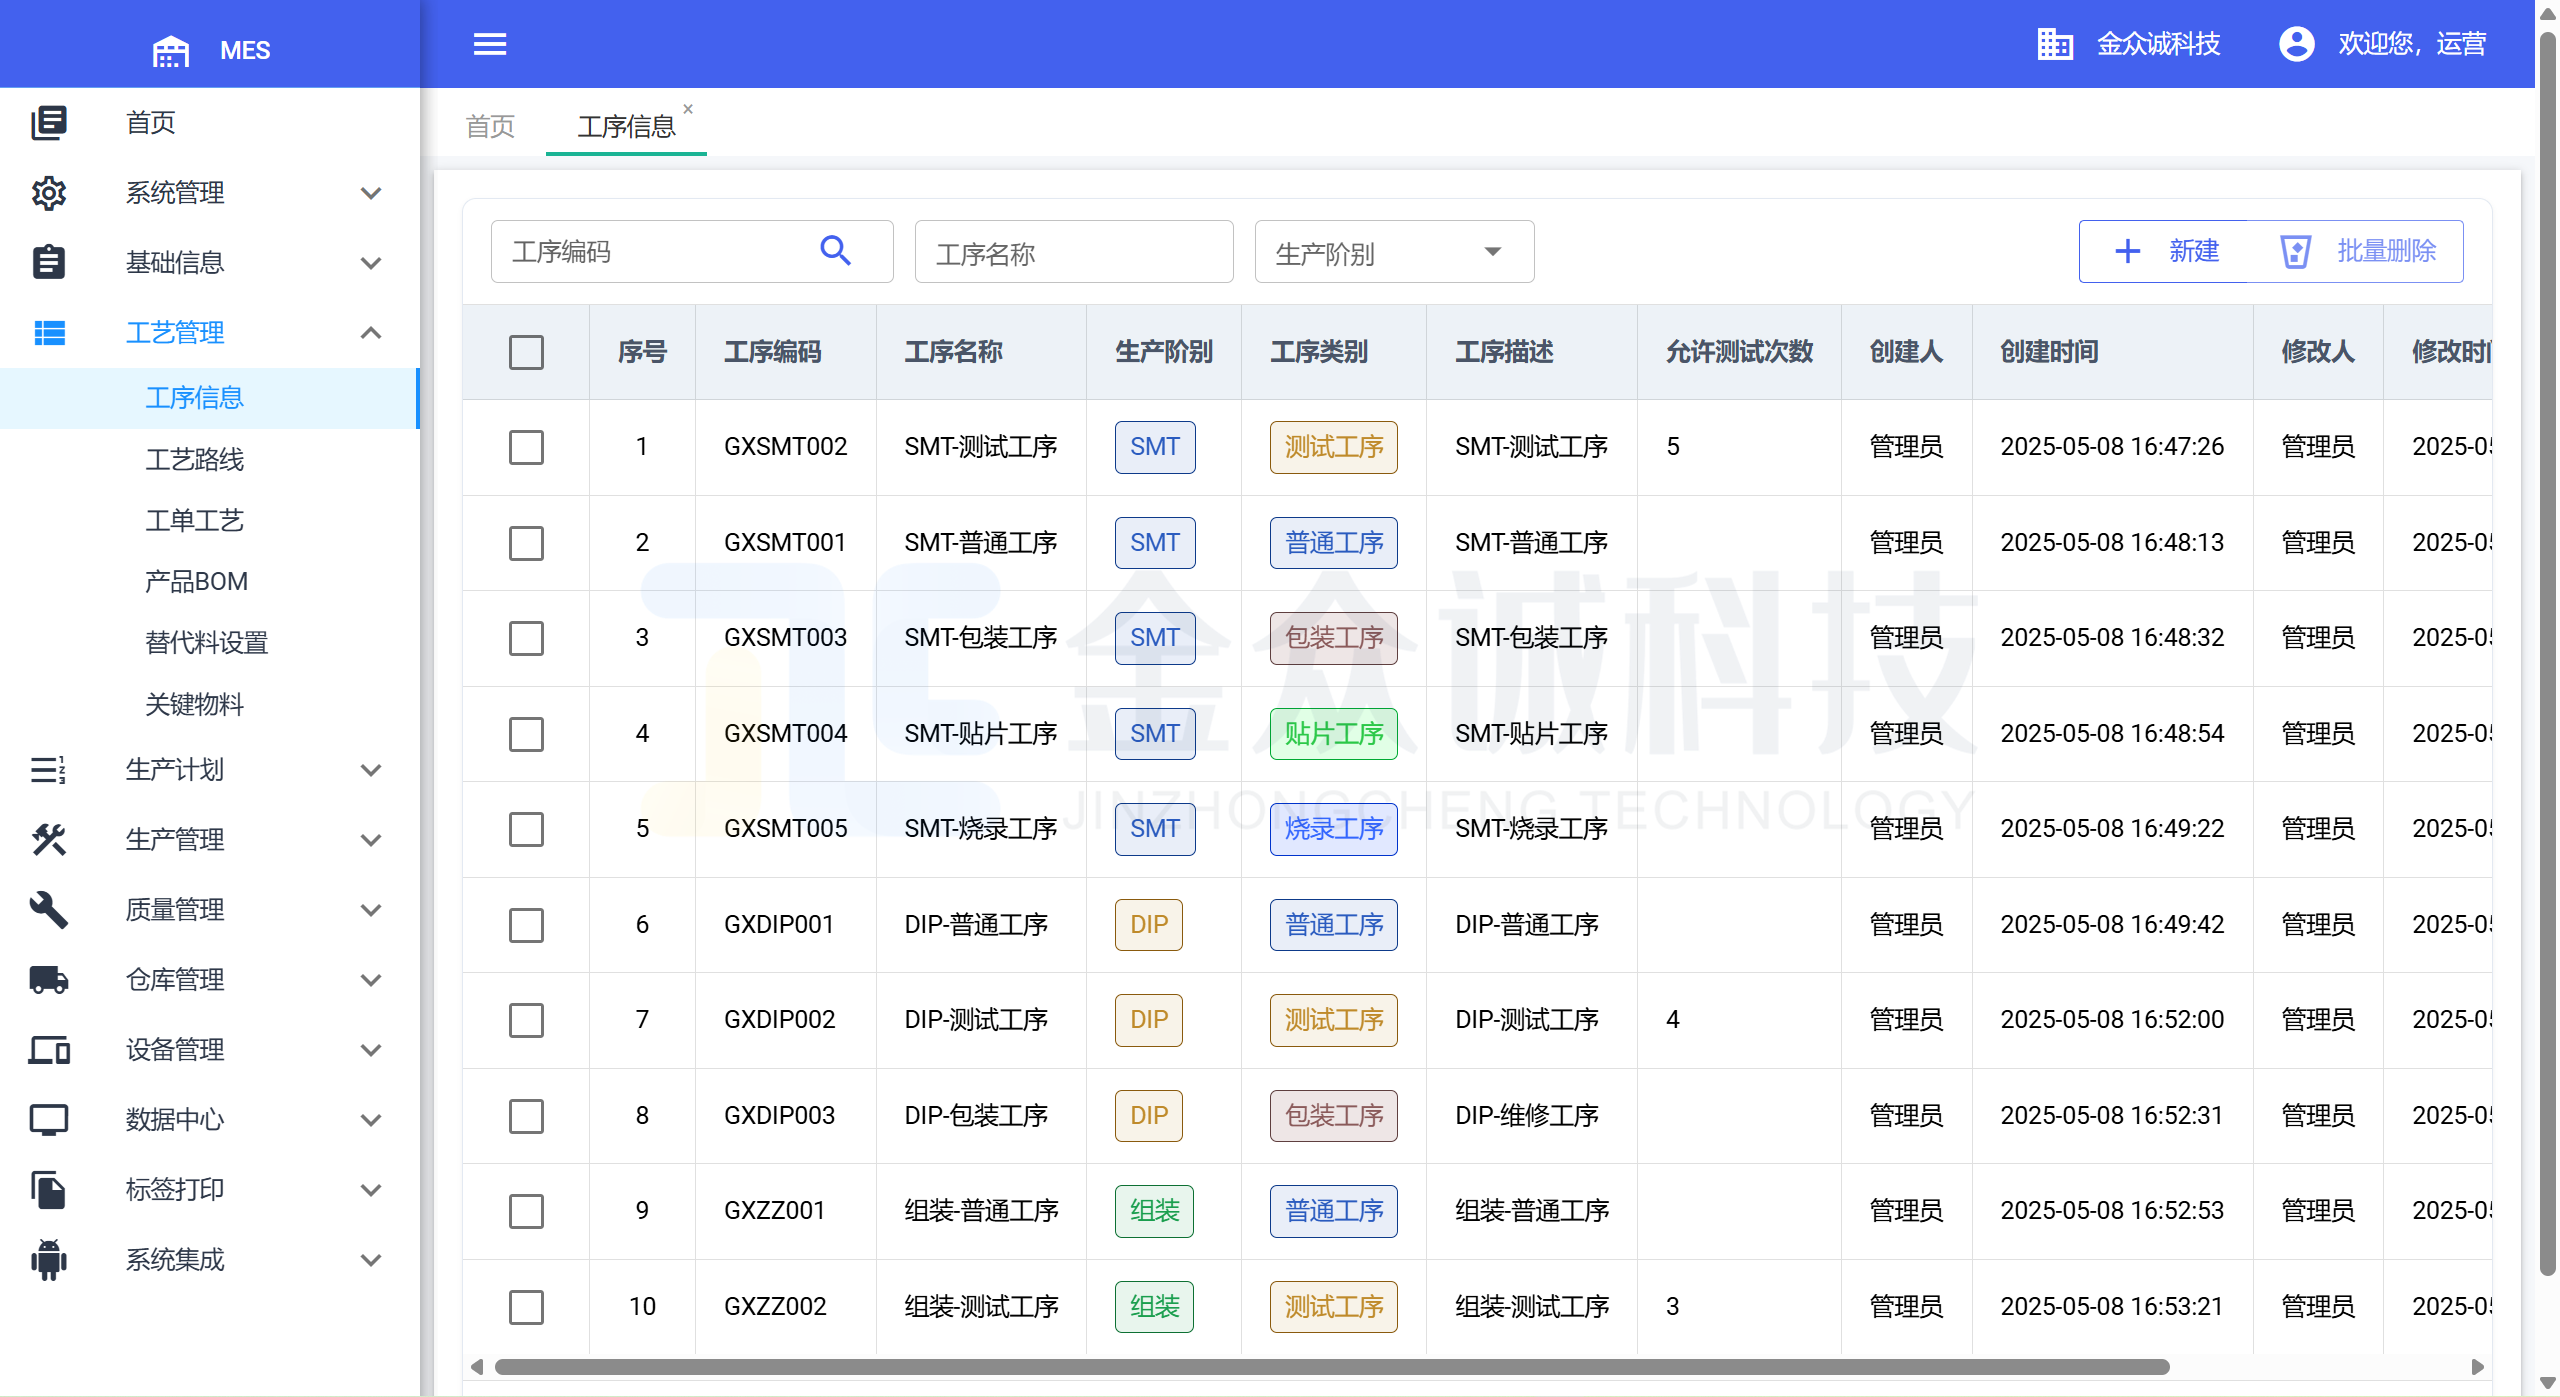Screen dimensions: 2560x1397
Task: Close the 工序信息 tab
Action: tap(688, 109)
